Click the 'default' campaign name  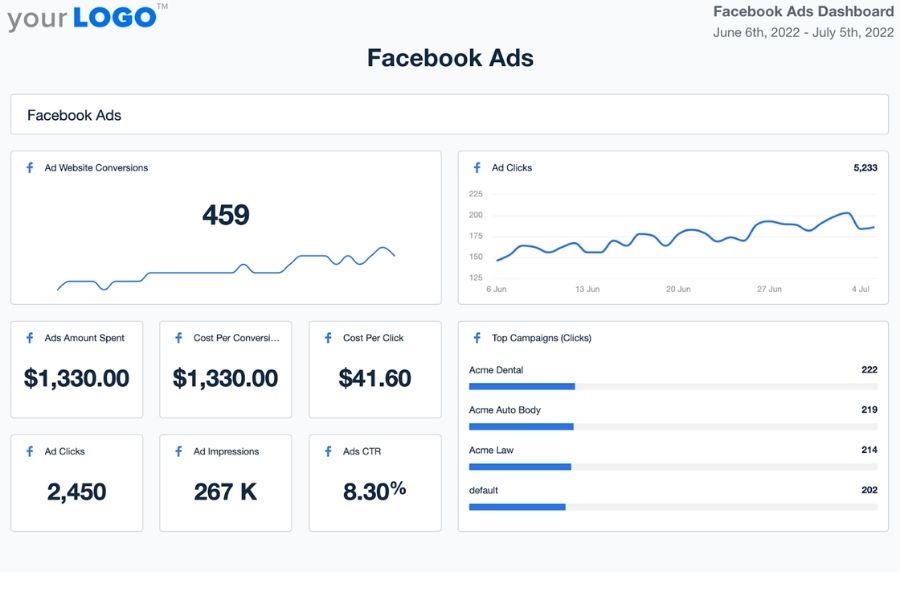[483, 490]
